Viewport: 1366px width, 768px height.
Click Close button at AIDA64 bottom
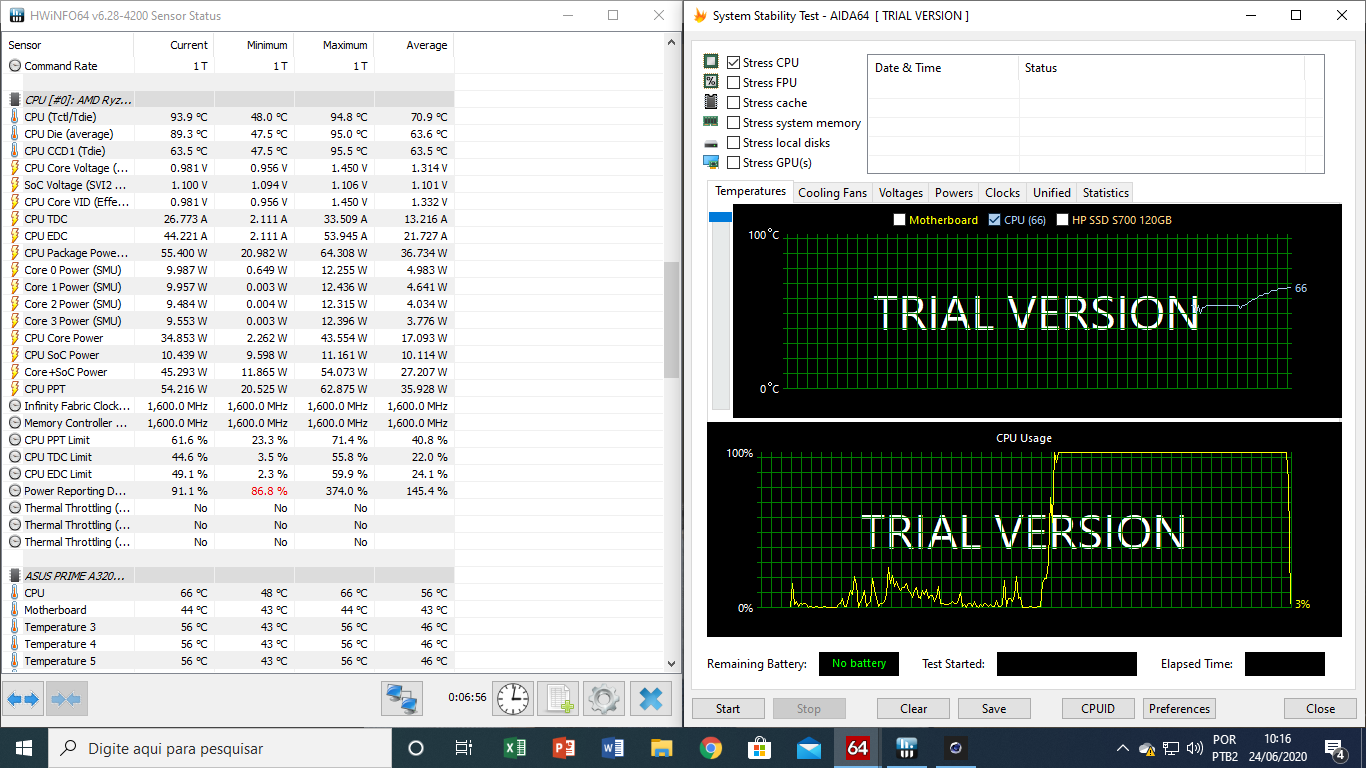pos(1320,709)
